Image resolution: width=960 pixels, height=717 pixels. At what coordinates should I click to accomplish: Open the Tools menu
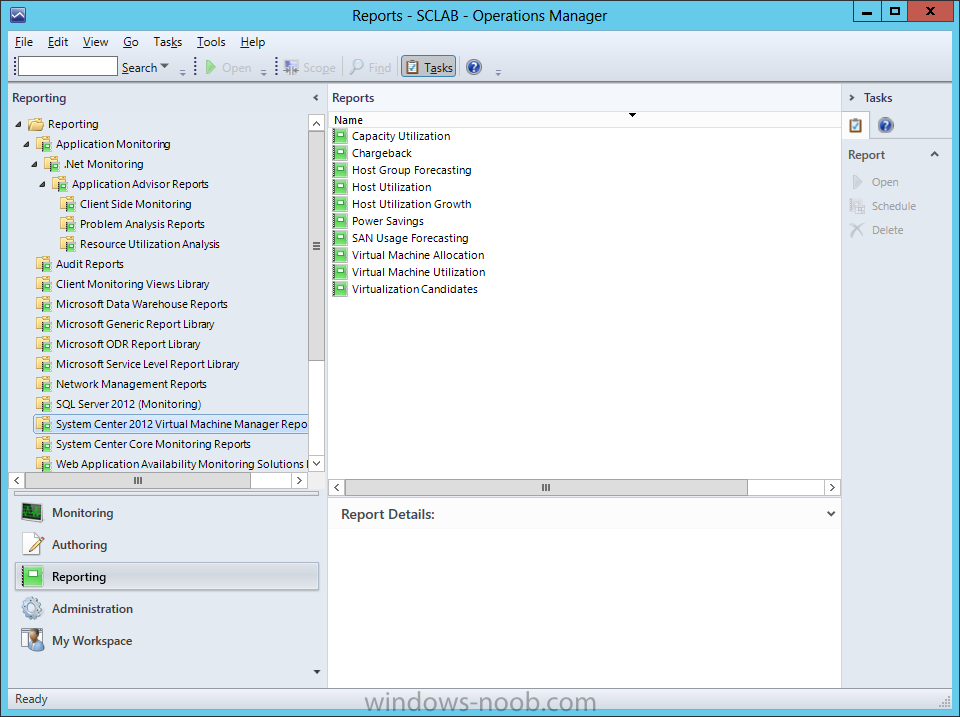(x=211, y=42)
